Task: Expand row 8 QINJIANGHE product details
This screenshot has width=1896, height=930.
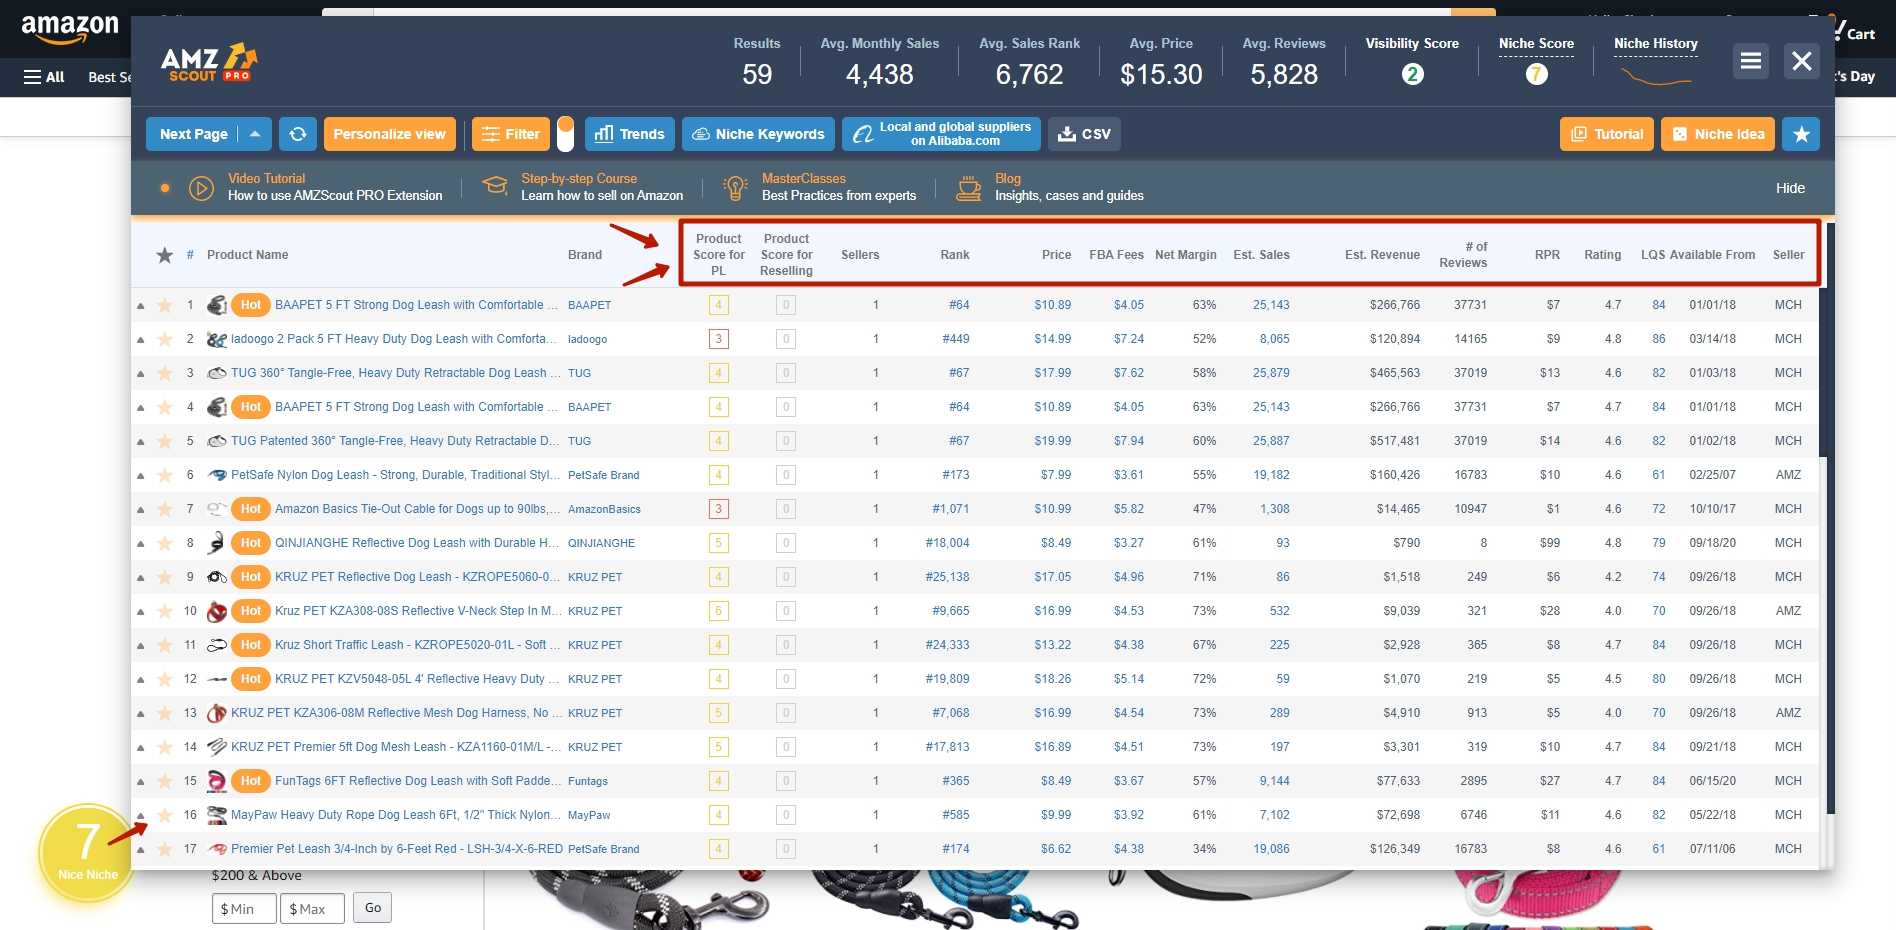Action: click(140, 543)
